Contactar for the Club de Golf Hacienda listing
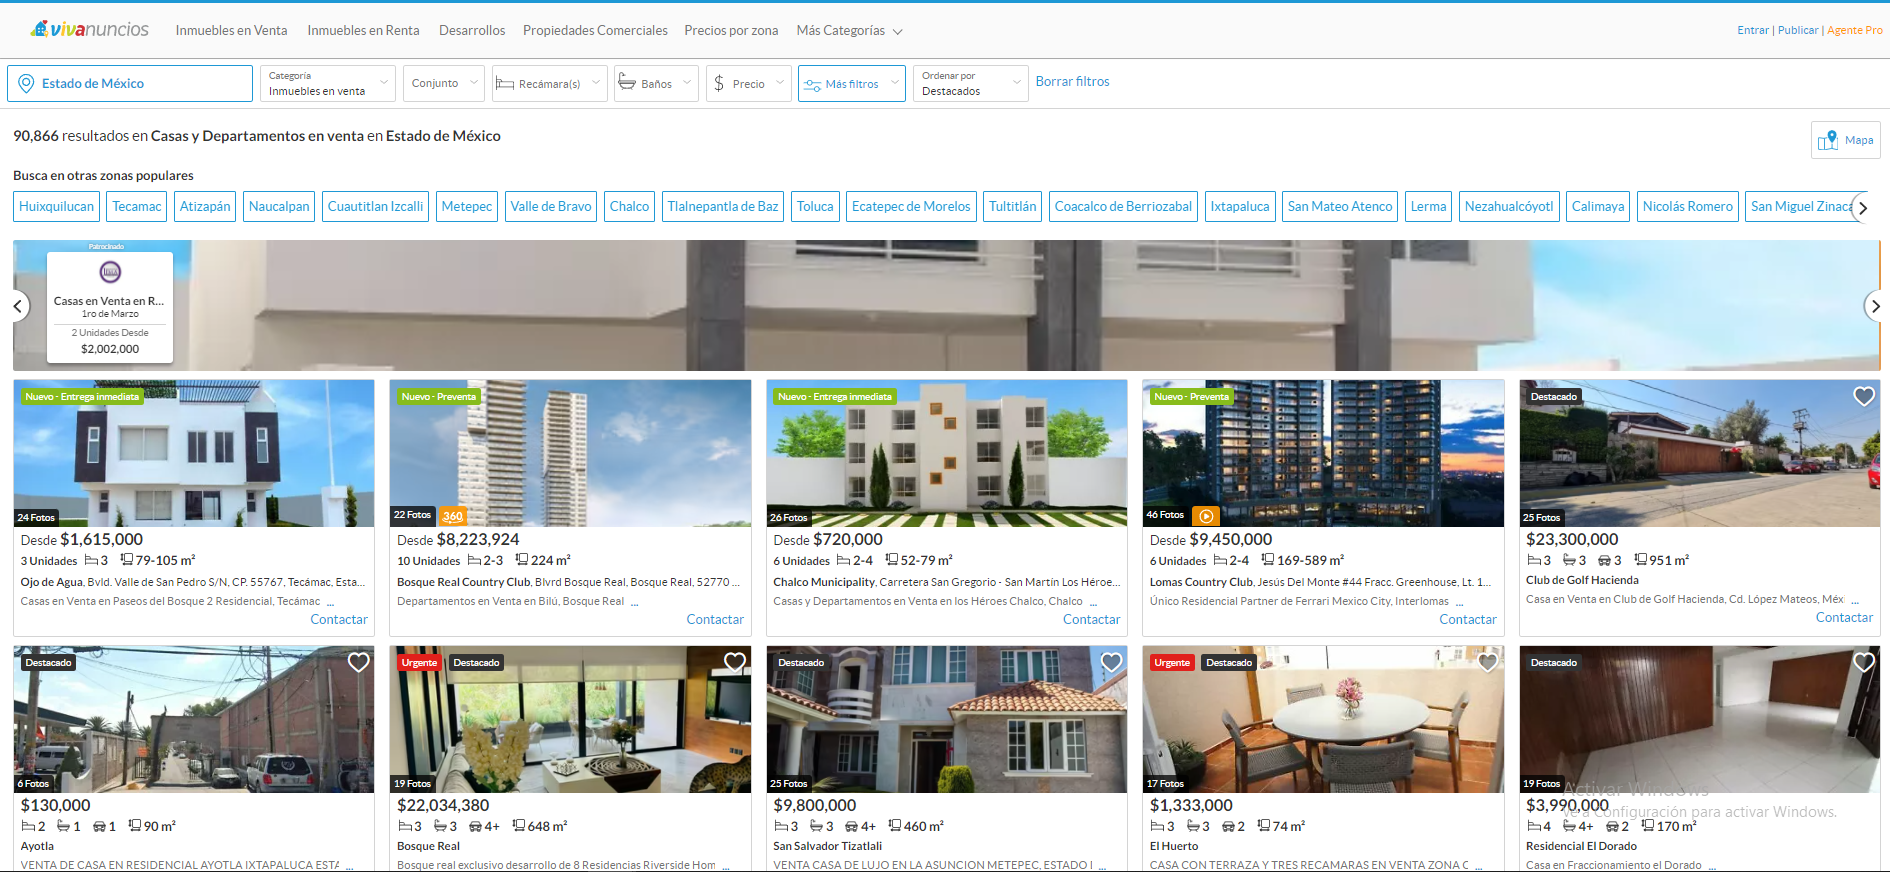 point(1844,617)
